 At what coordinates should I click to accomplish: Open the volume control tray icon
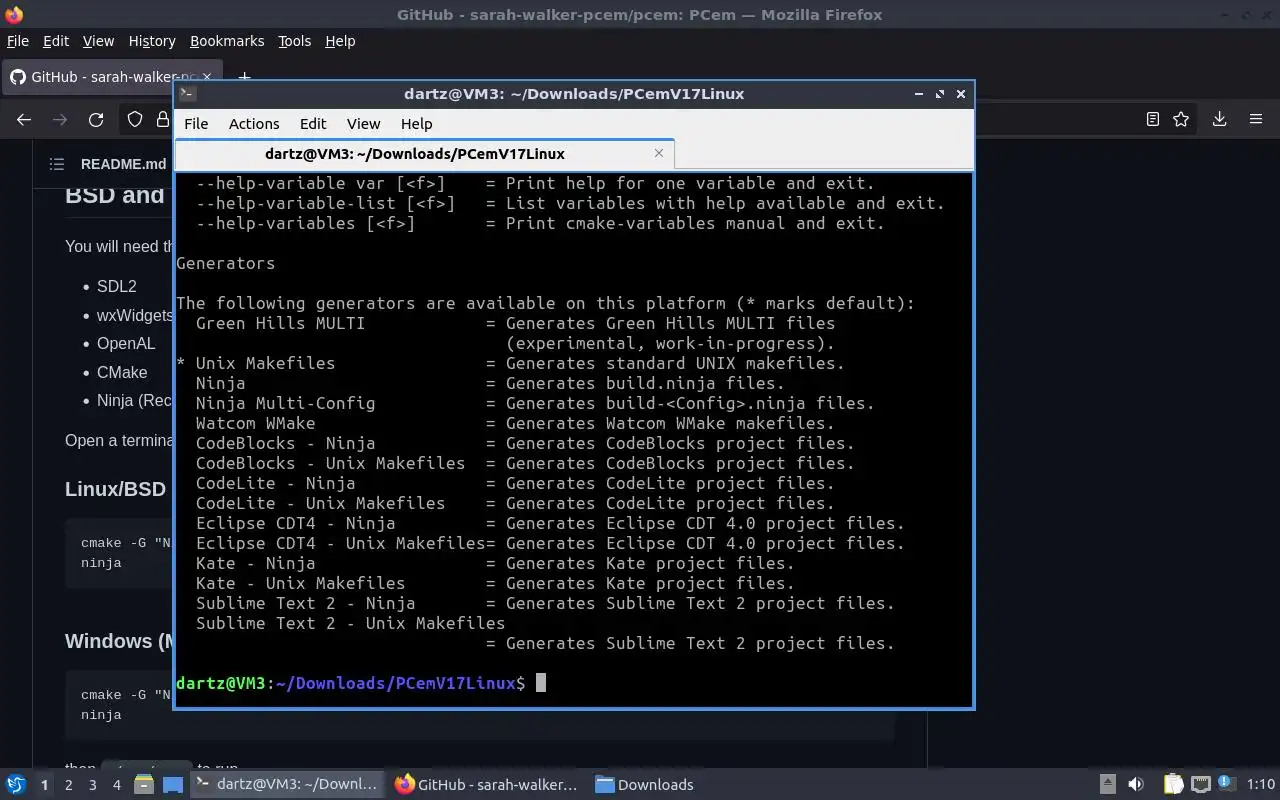[x=1136, y=785]
